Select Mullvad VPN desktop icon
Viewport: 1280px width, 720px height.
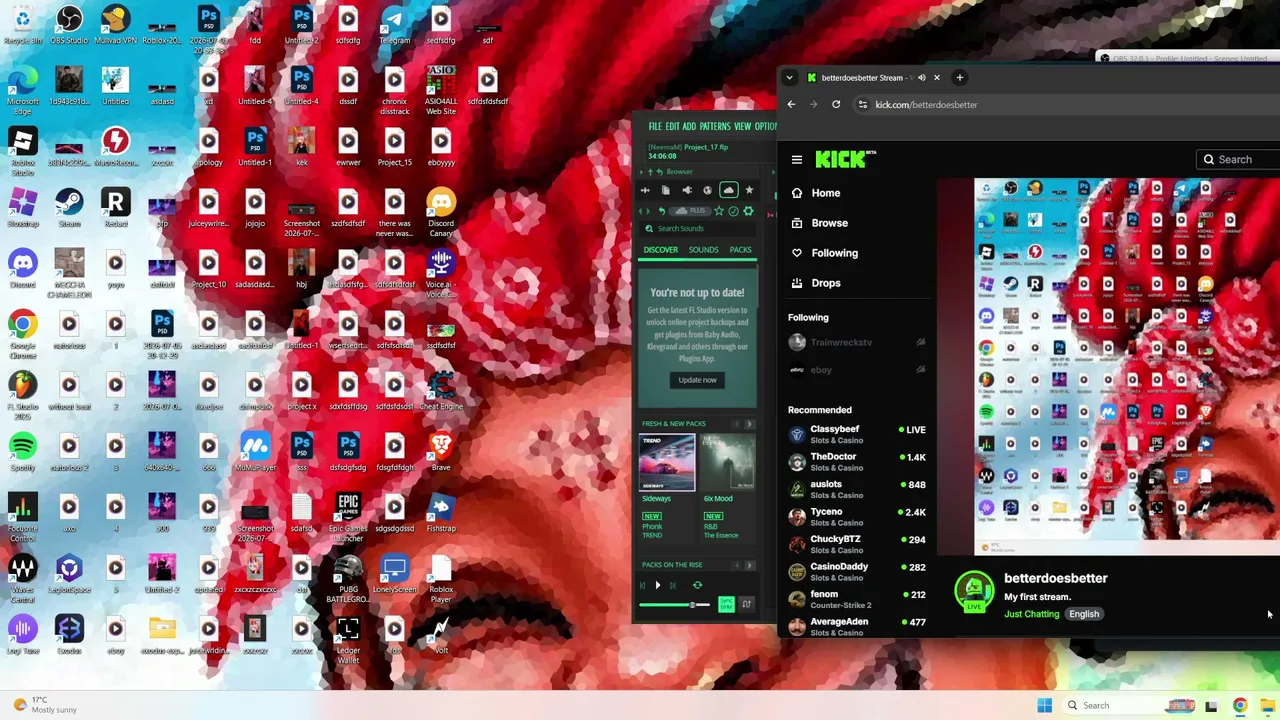pyautogui.click(x=115, y=26)
